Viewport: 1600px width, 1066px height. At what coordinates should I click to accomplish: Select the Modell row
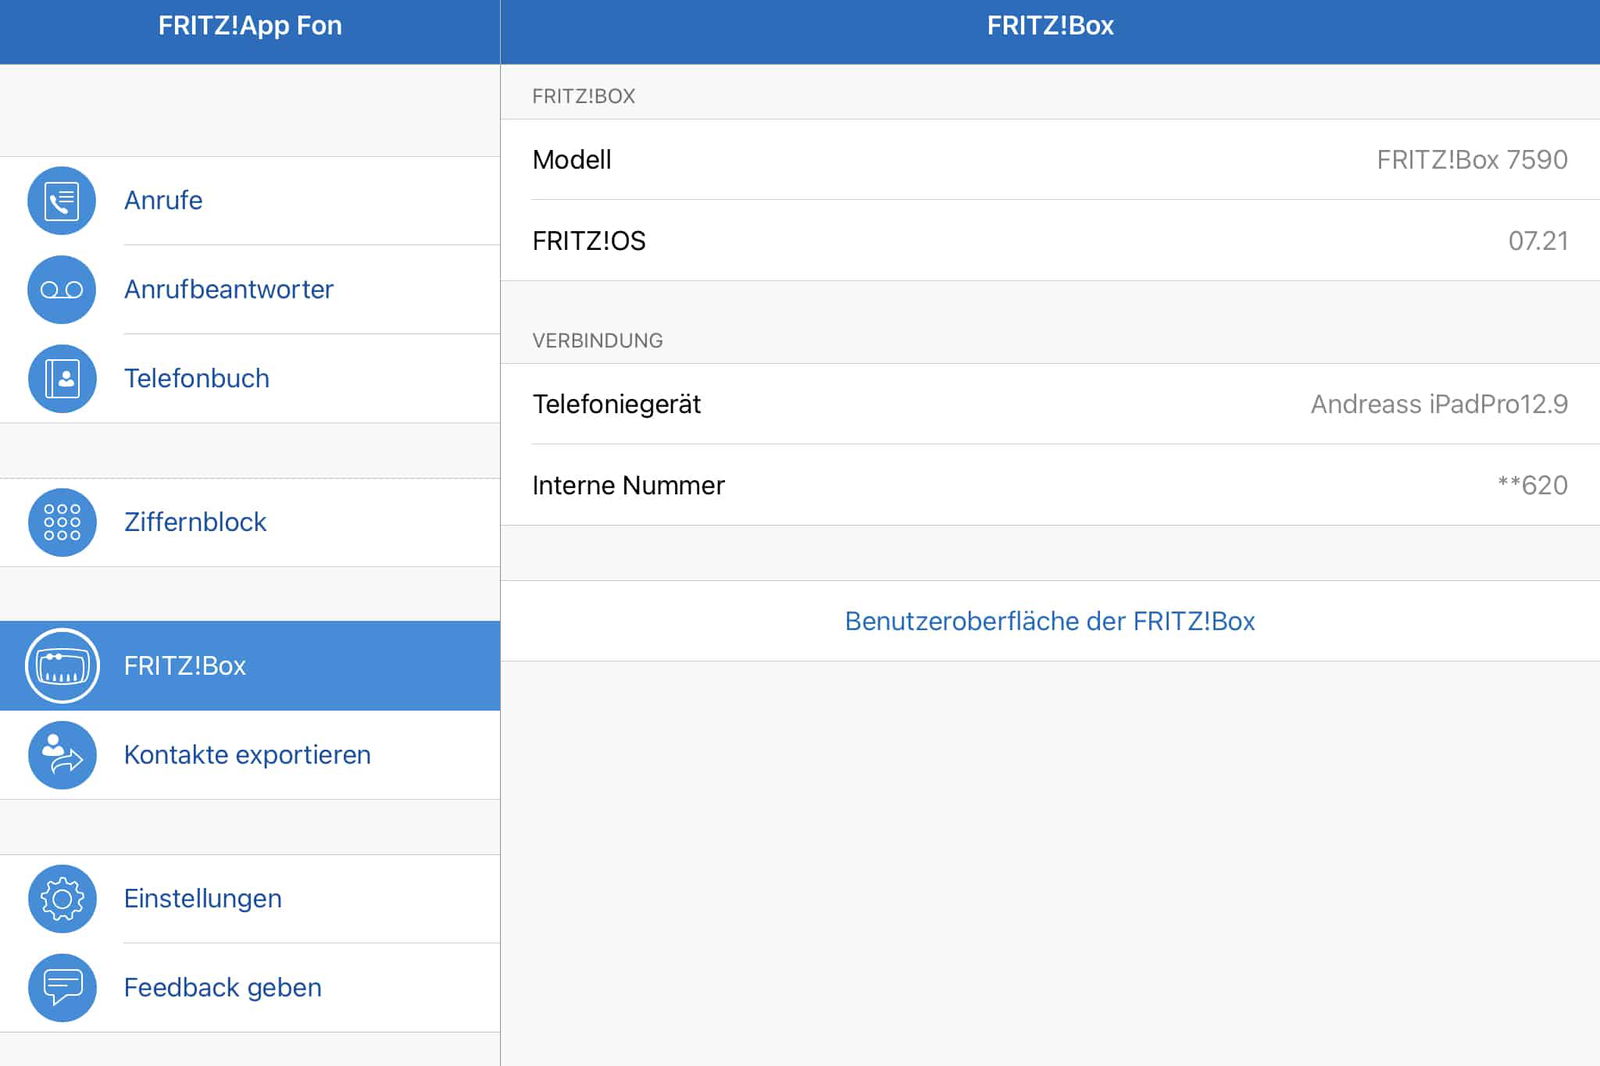pos(1049,160)
